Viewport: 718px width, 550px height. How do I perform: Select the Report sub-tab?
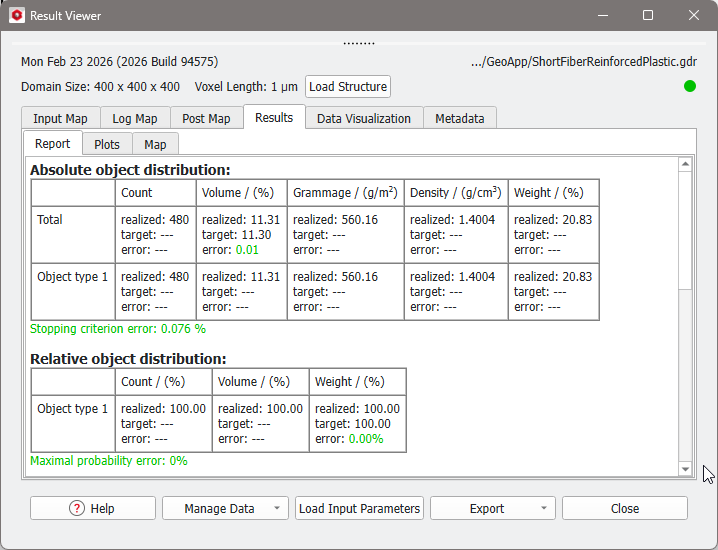pyautogui.click(x=53, y=143)
